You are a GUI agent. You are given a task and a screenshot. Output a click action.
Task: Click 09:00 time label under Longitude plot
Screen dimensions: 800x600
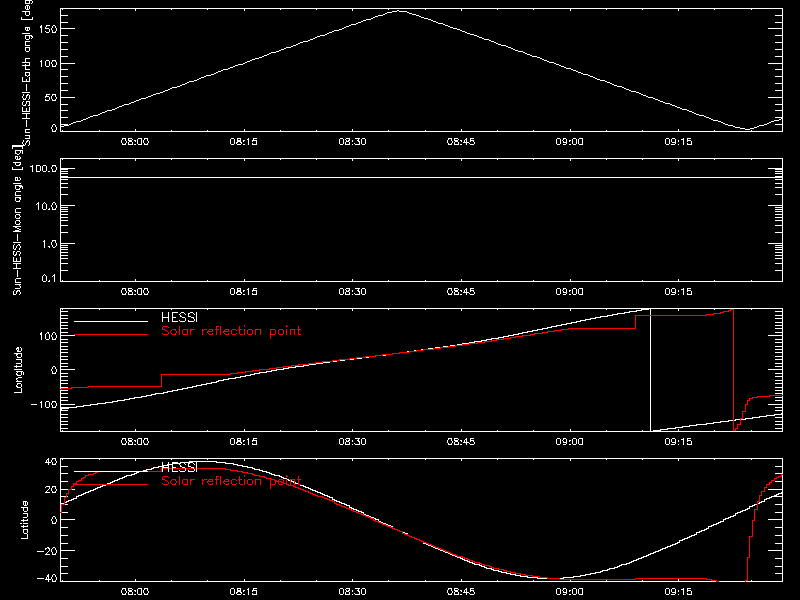tap(569, 441)
